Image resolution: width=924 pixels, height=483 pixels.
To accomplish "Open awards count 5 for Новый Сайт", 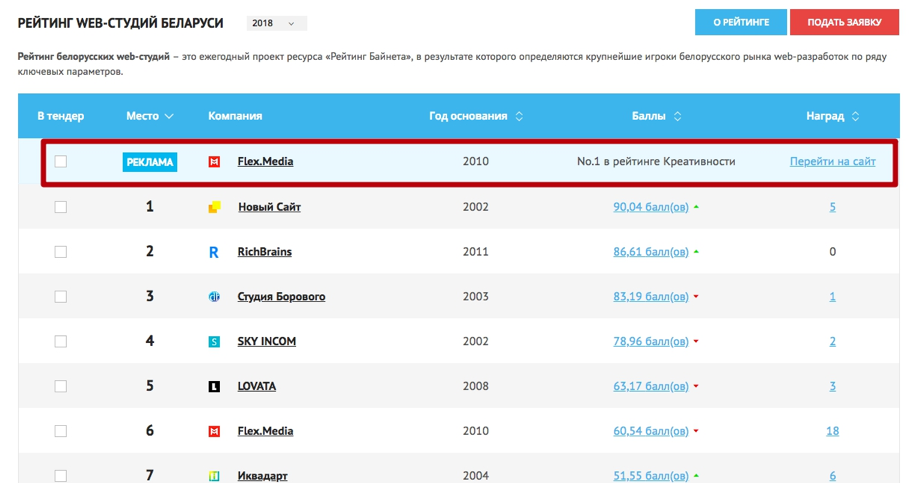I will coord(833,207).
